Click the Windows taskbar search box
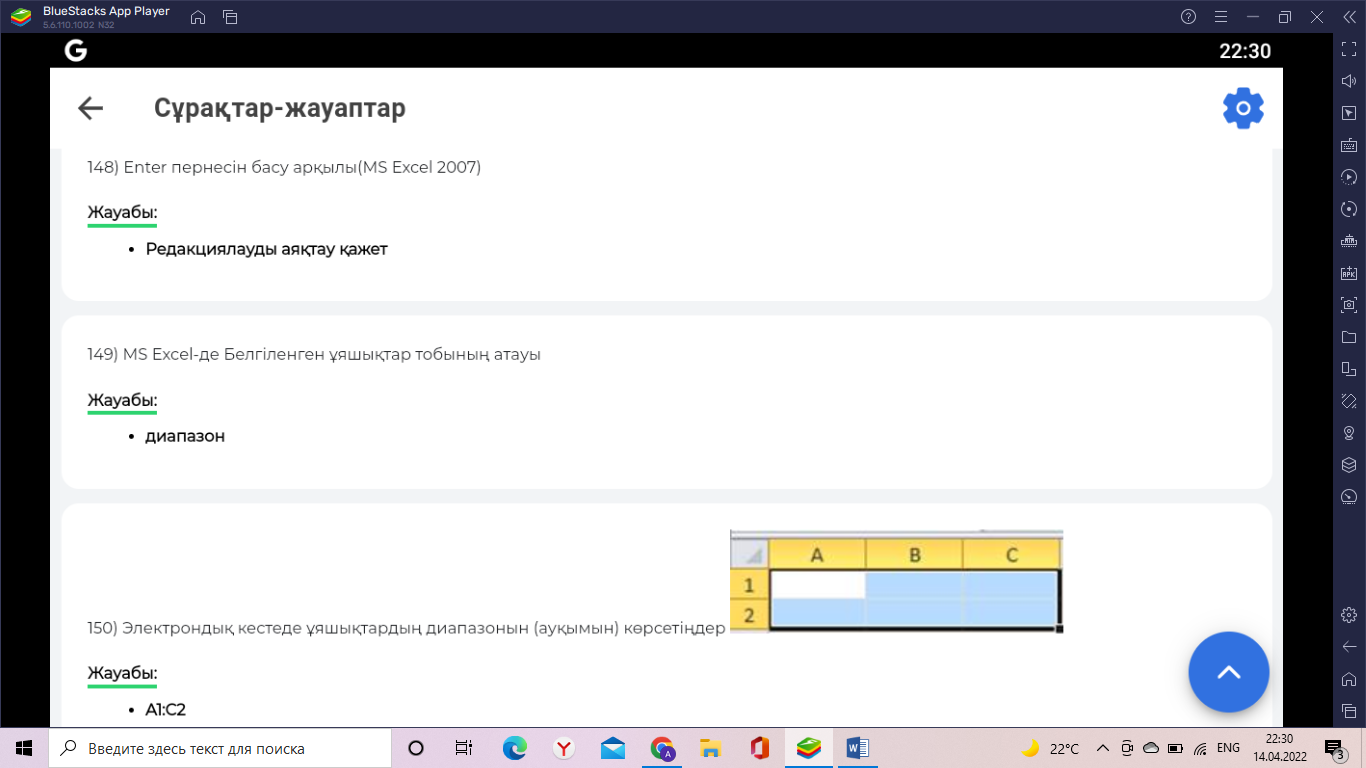The width and height of the screenshot is (1366, 768). pyautogui.click(x=220, y=748)
